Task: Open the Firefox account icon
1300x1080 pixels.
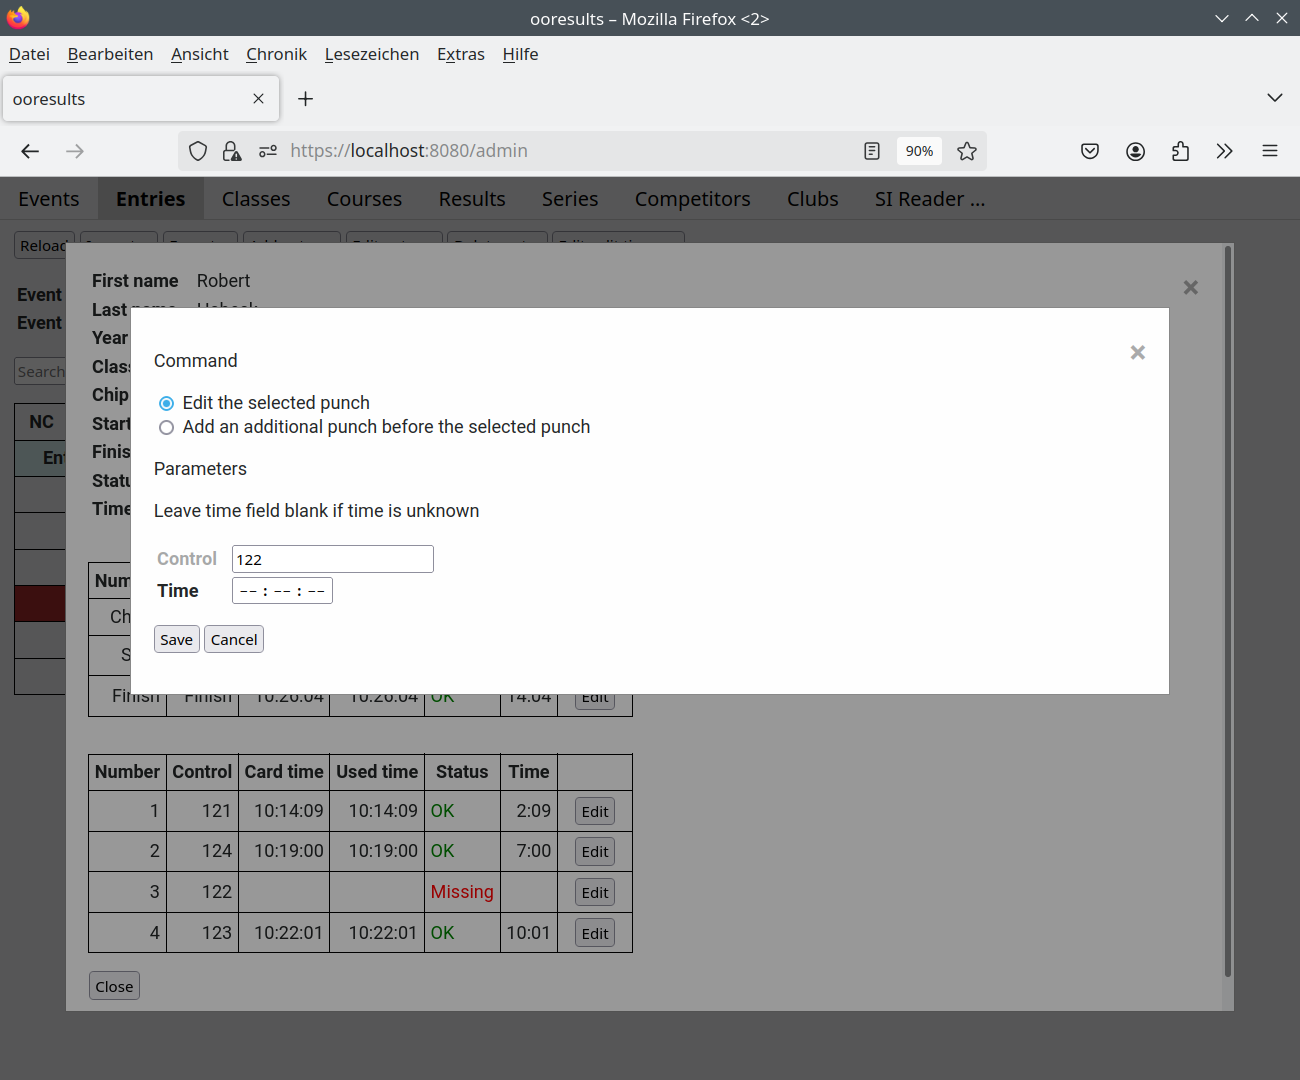Action: tap(1135, 151)
